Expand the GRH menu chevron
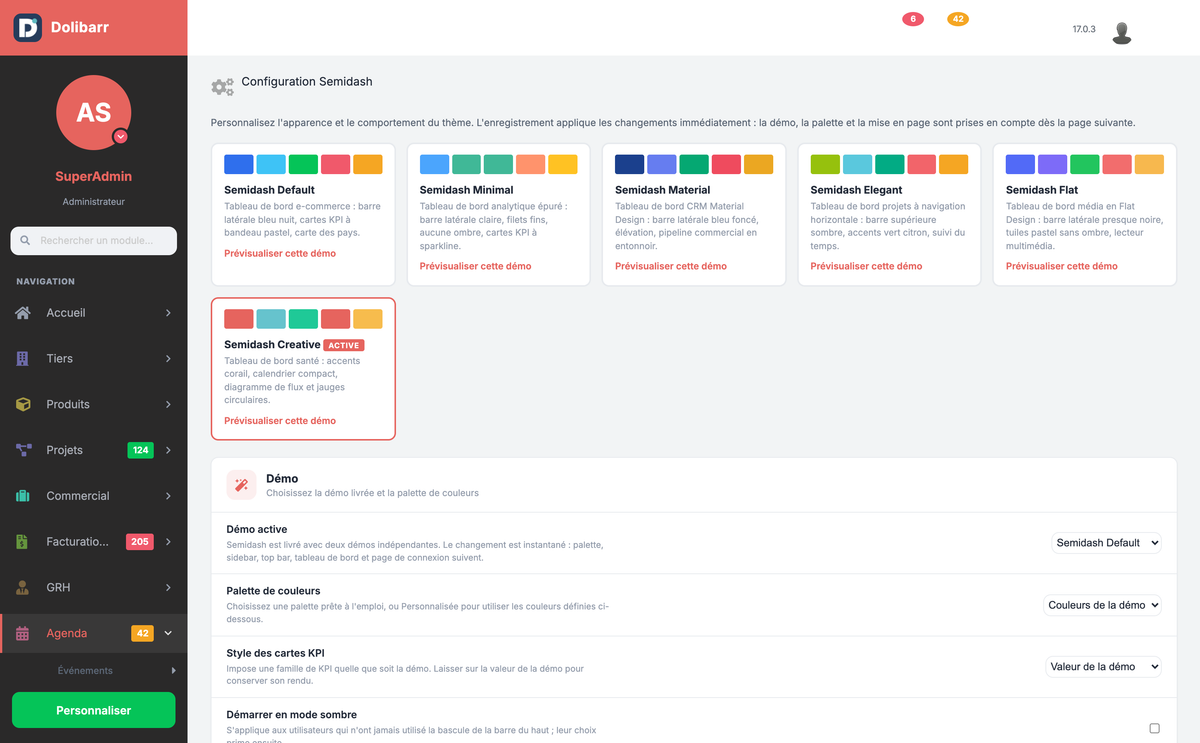 [x=168, y=588]
